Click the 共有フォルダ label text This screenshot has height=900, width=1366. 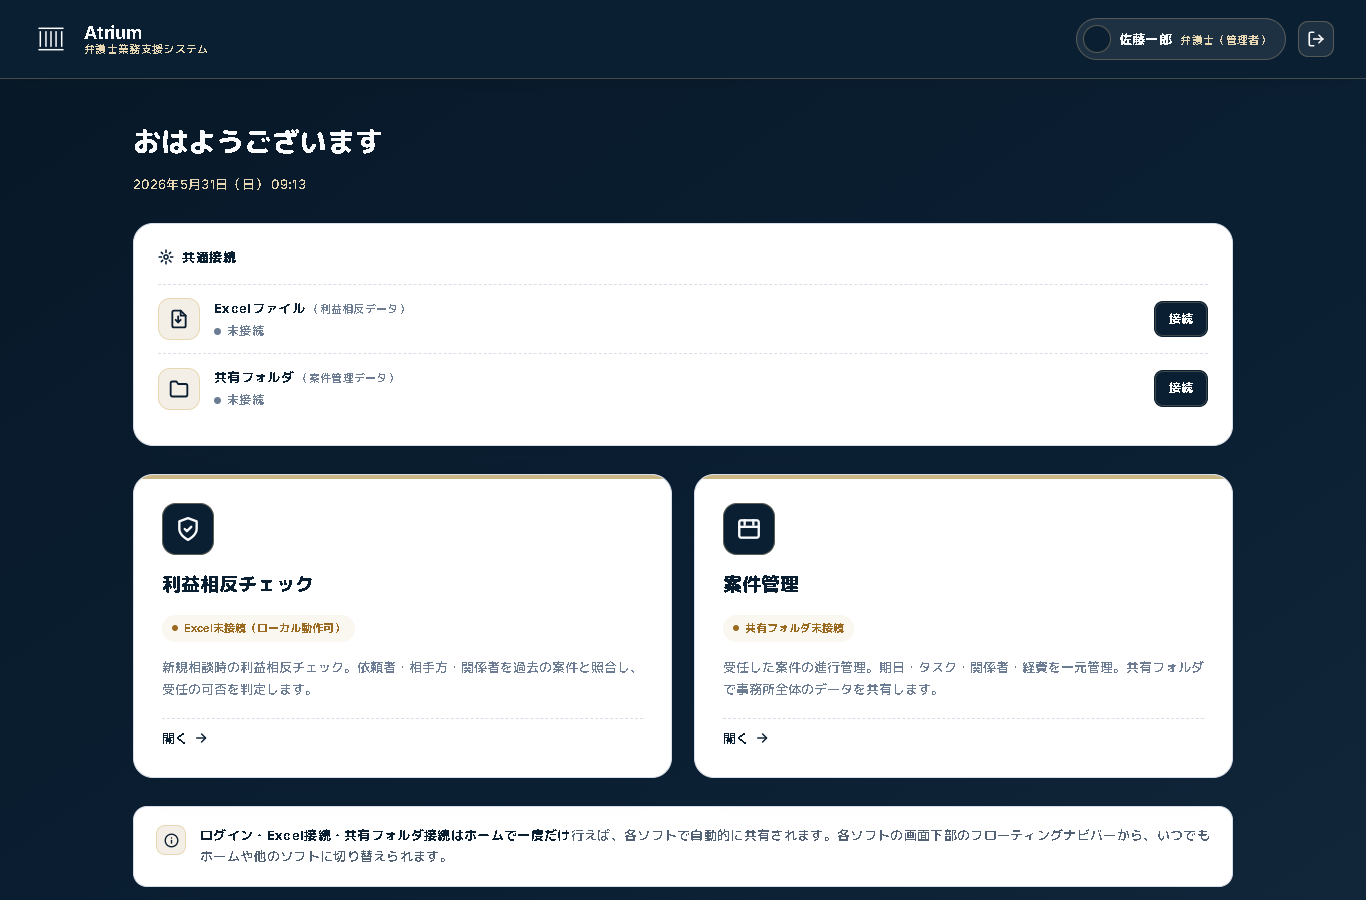click(254, 377)
